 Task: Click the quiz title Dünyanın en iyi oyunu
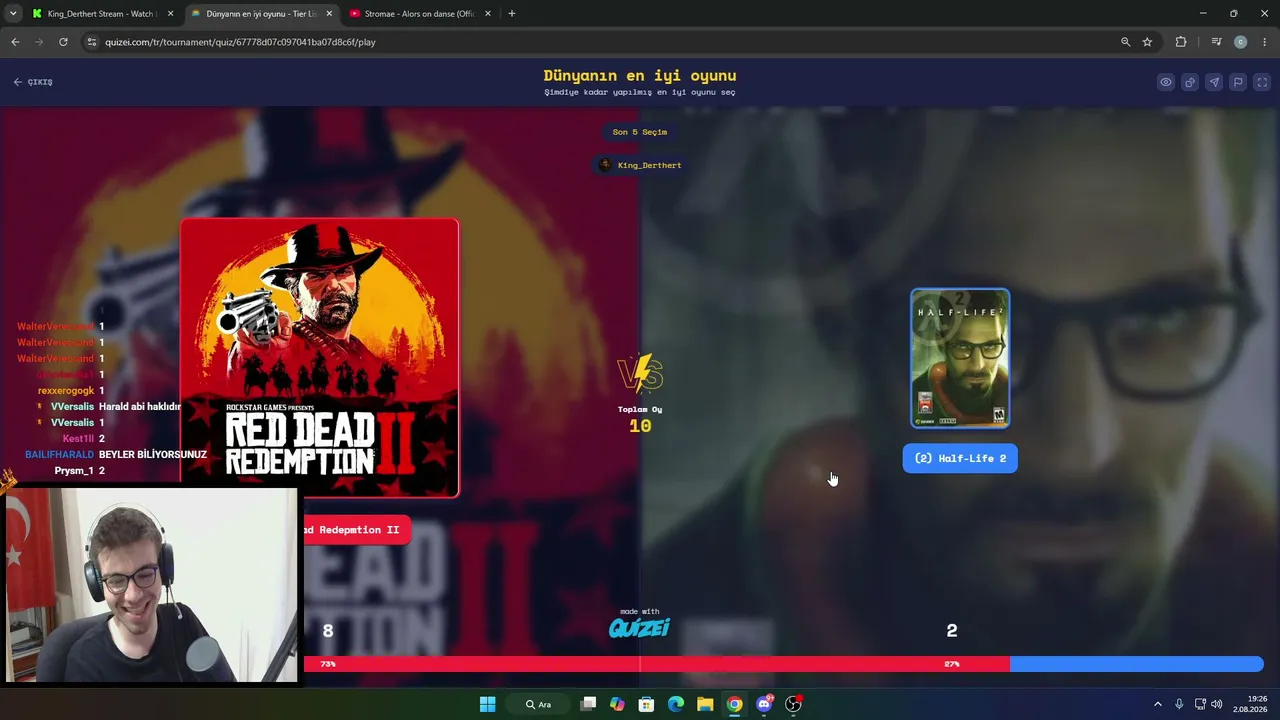(640, 76)
